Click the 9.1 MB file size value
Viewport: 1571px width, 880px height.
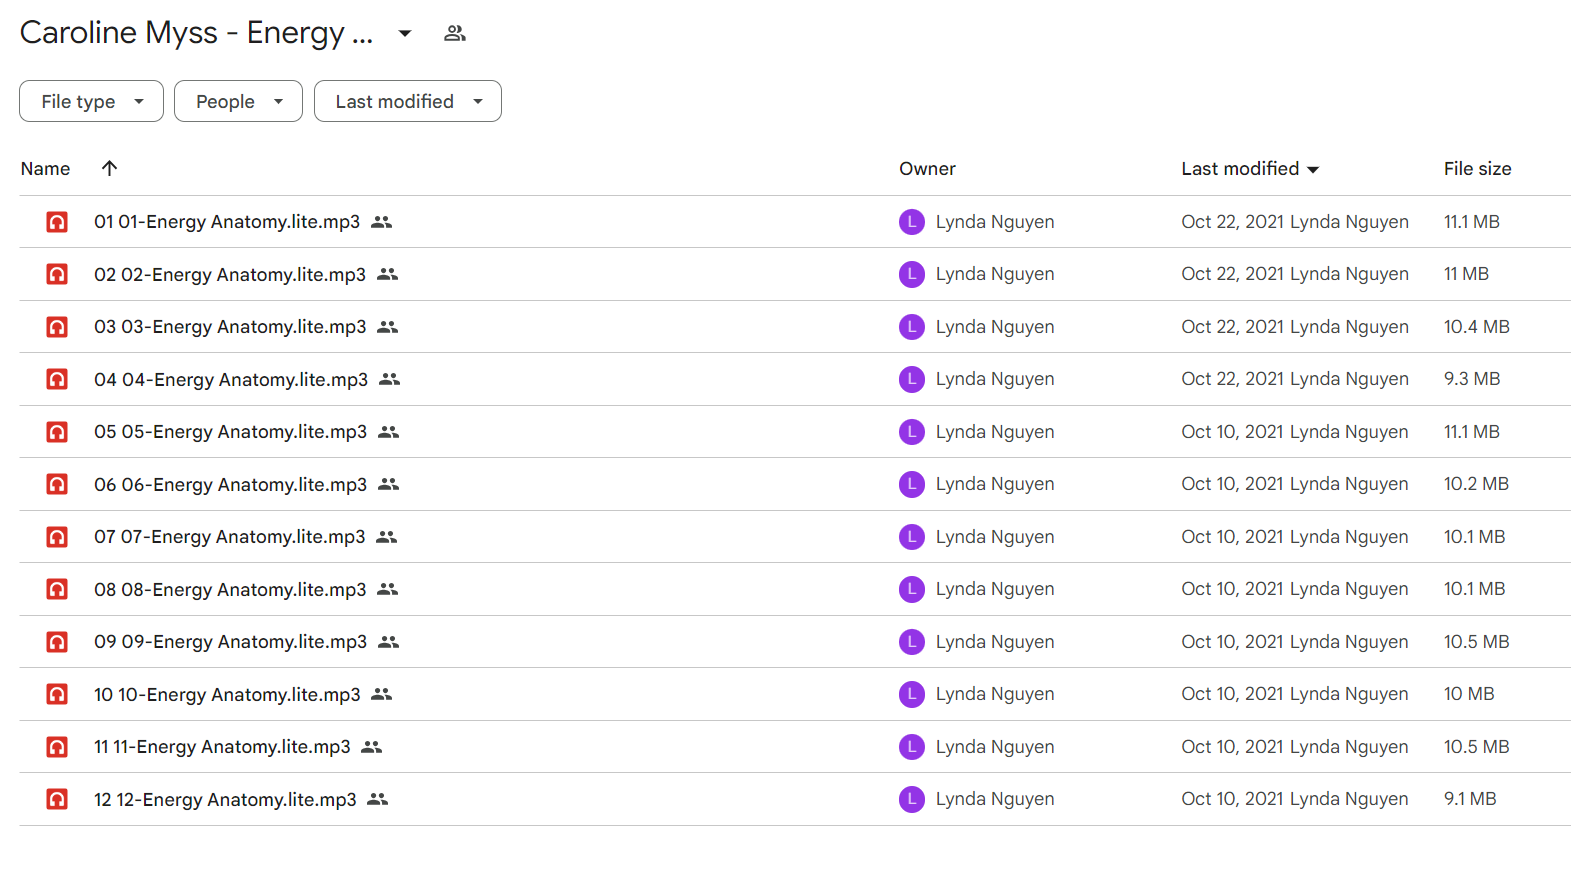pos(1470,799)
